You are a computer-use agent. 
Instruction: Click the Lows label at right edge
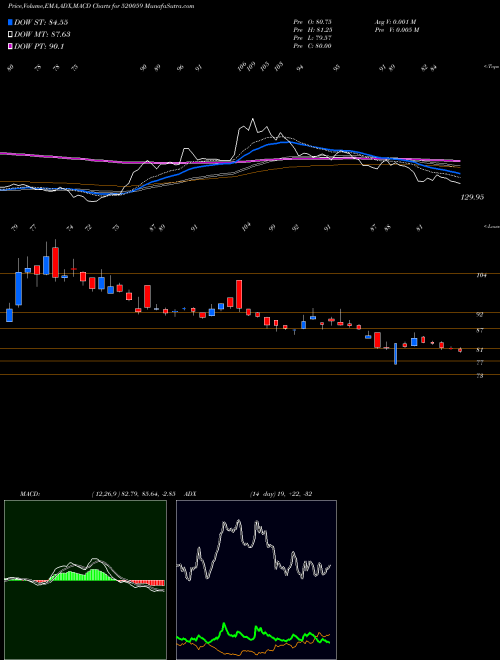(x=491, y=226)
